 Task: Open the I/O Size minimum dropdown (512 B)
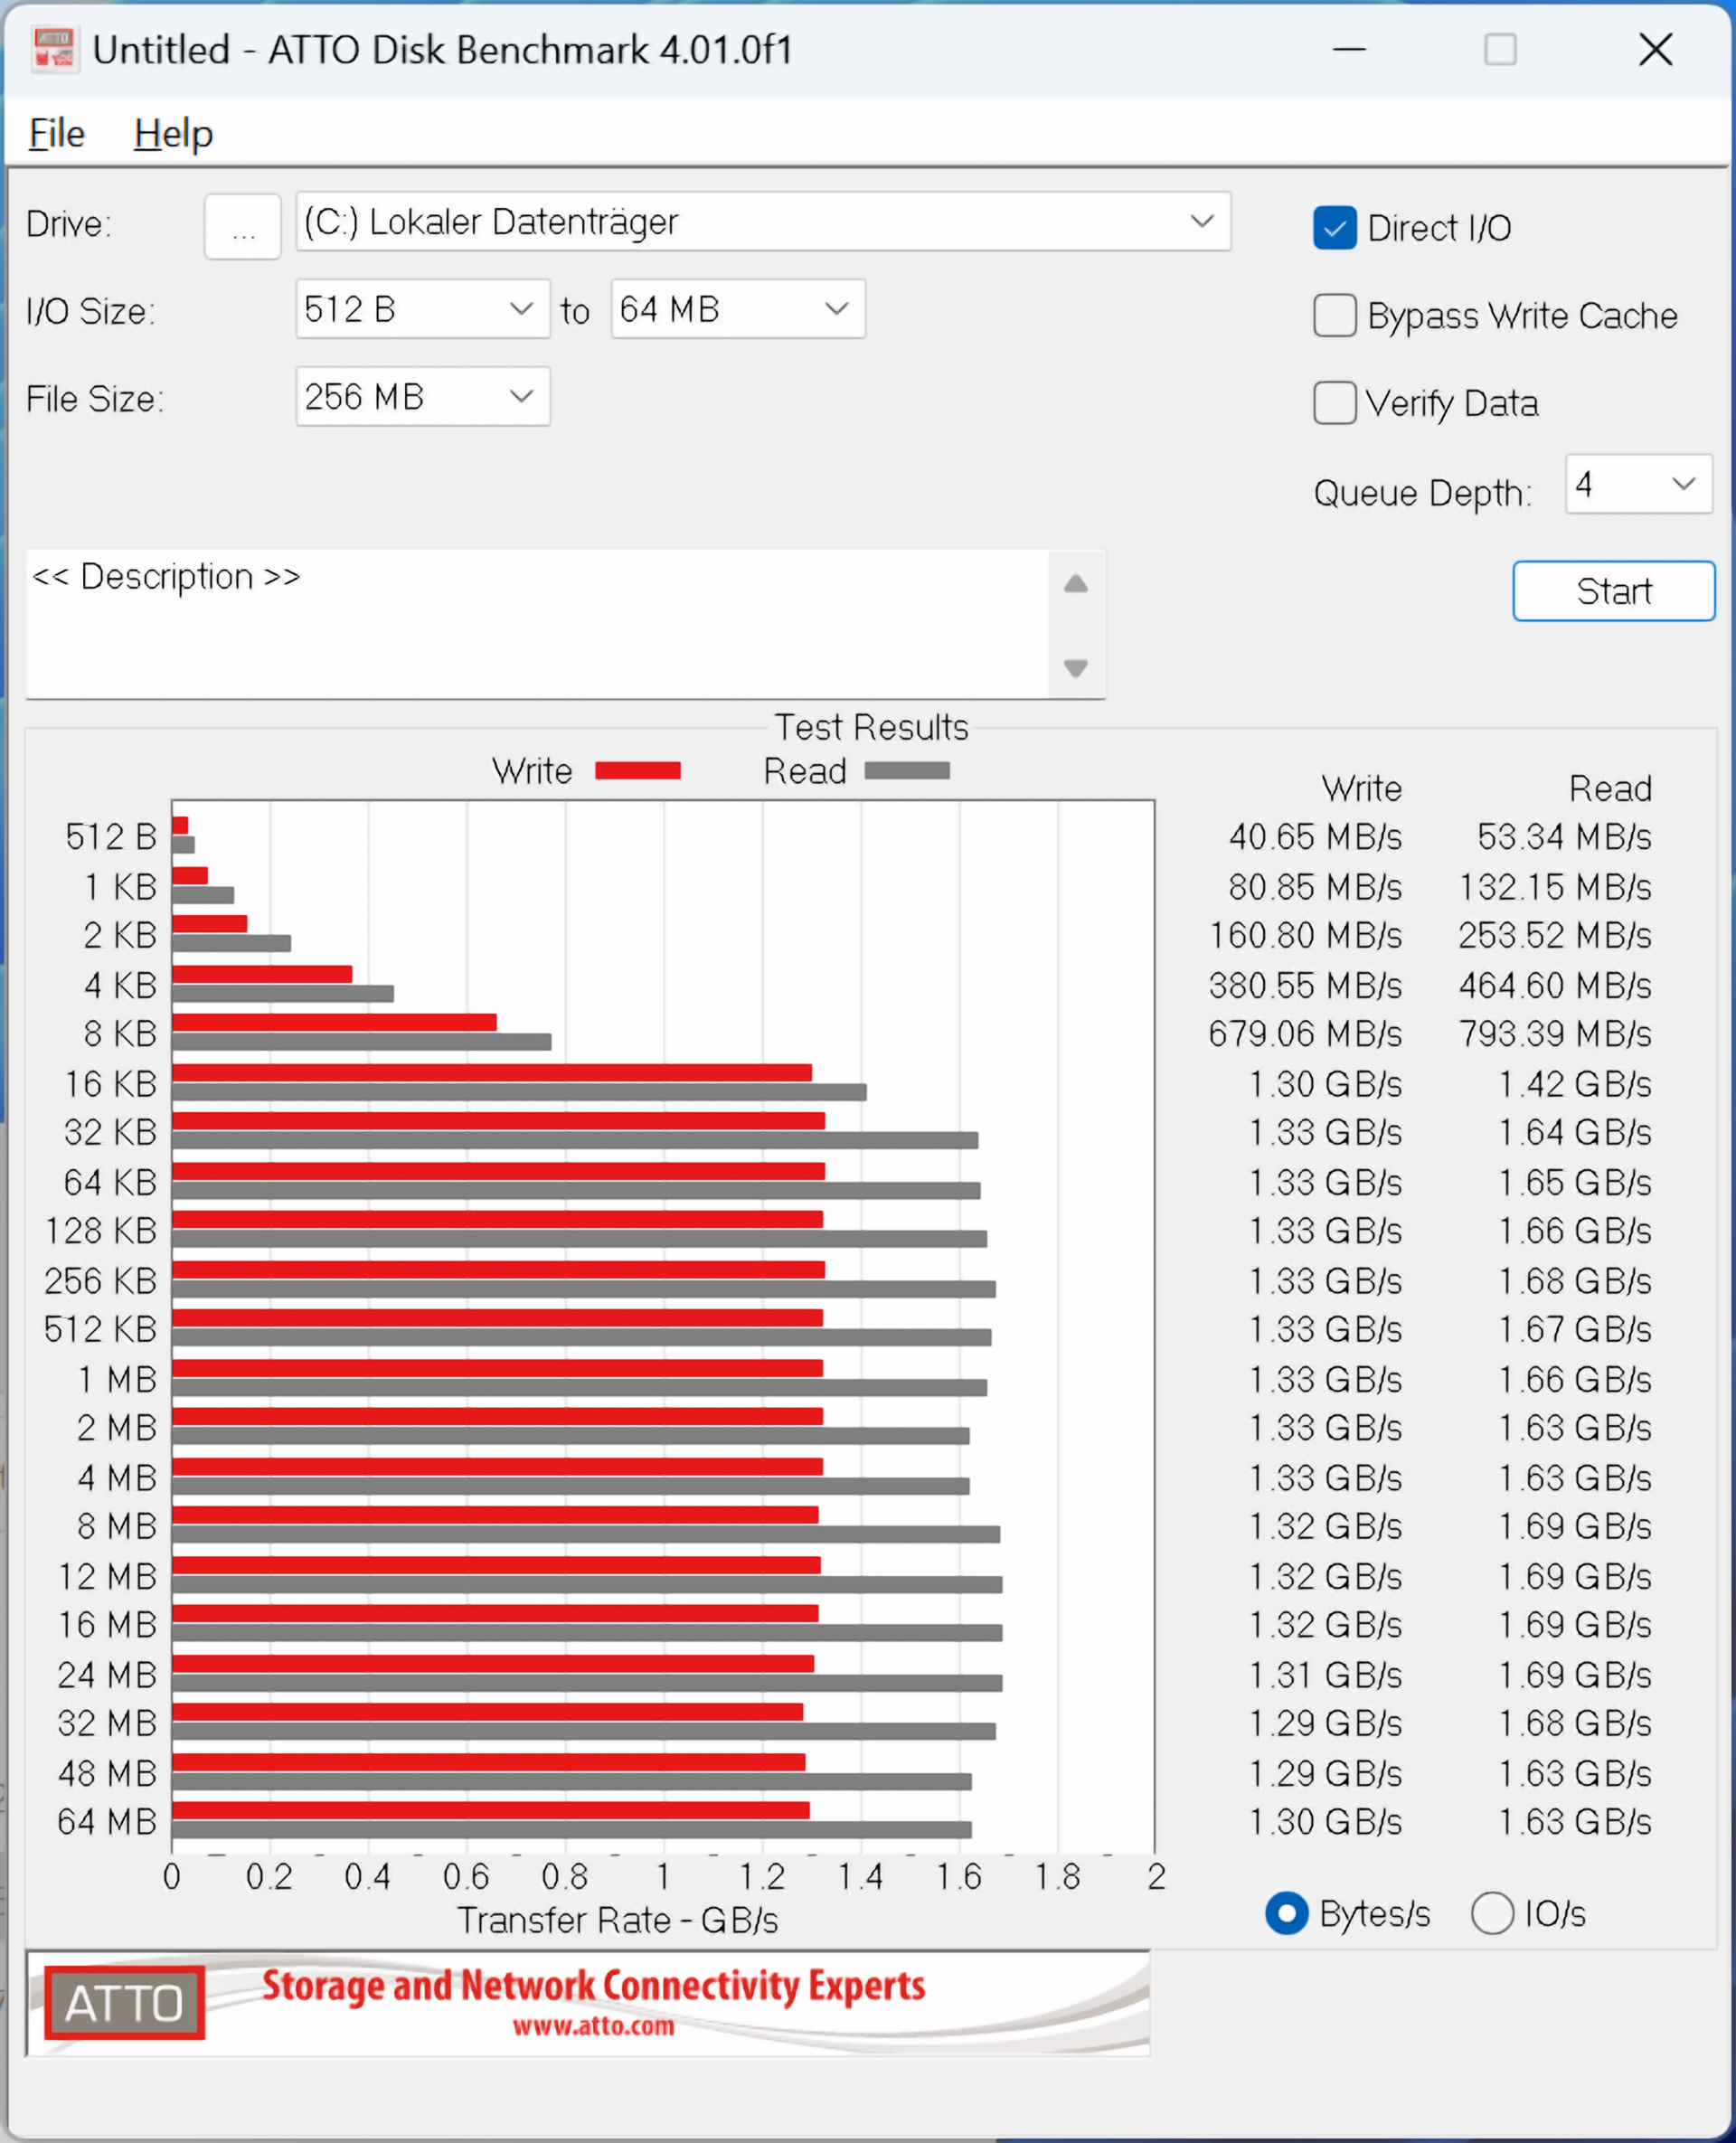pyautogui.click(x=422, y=309)
